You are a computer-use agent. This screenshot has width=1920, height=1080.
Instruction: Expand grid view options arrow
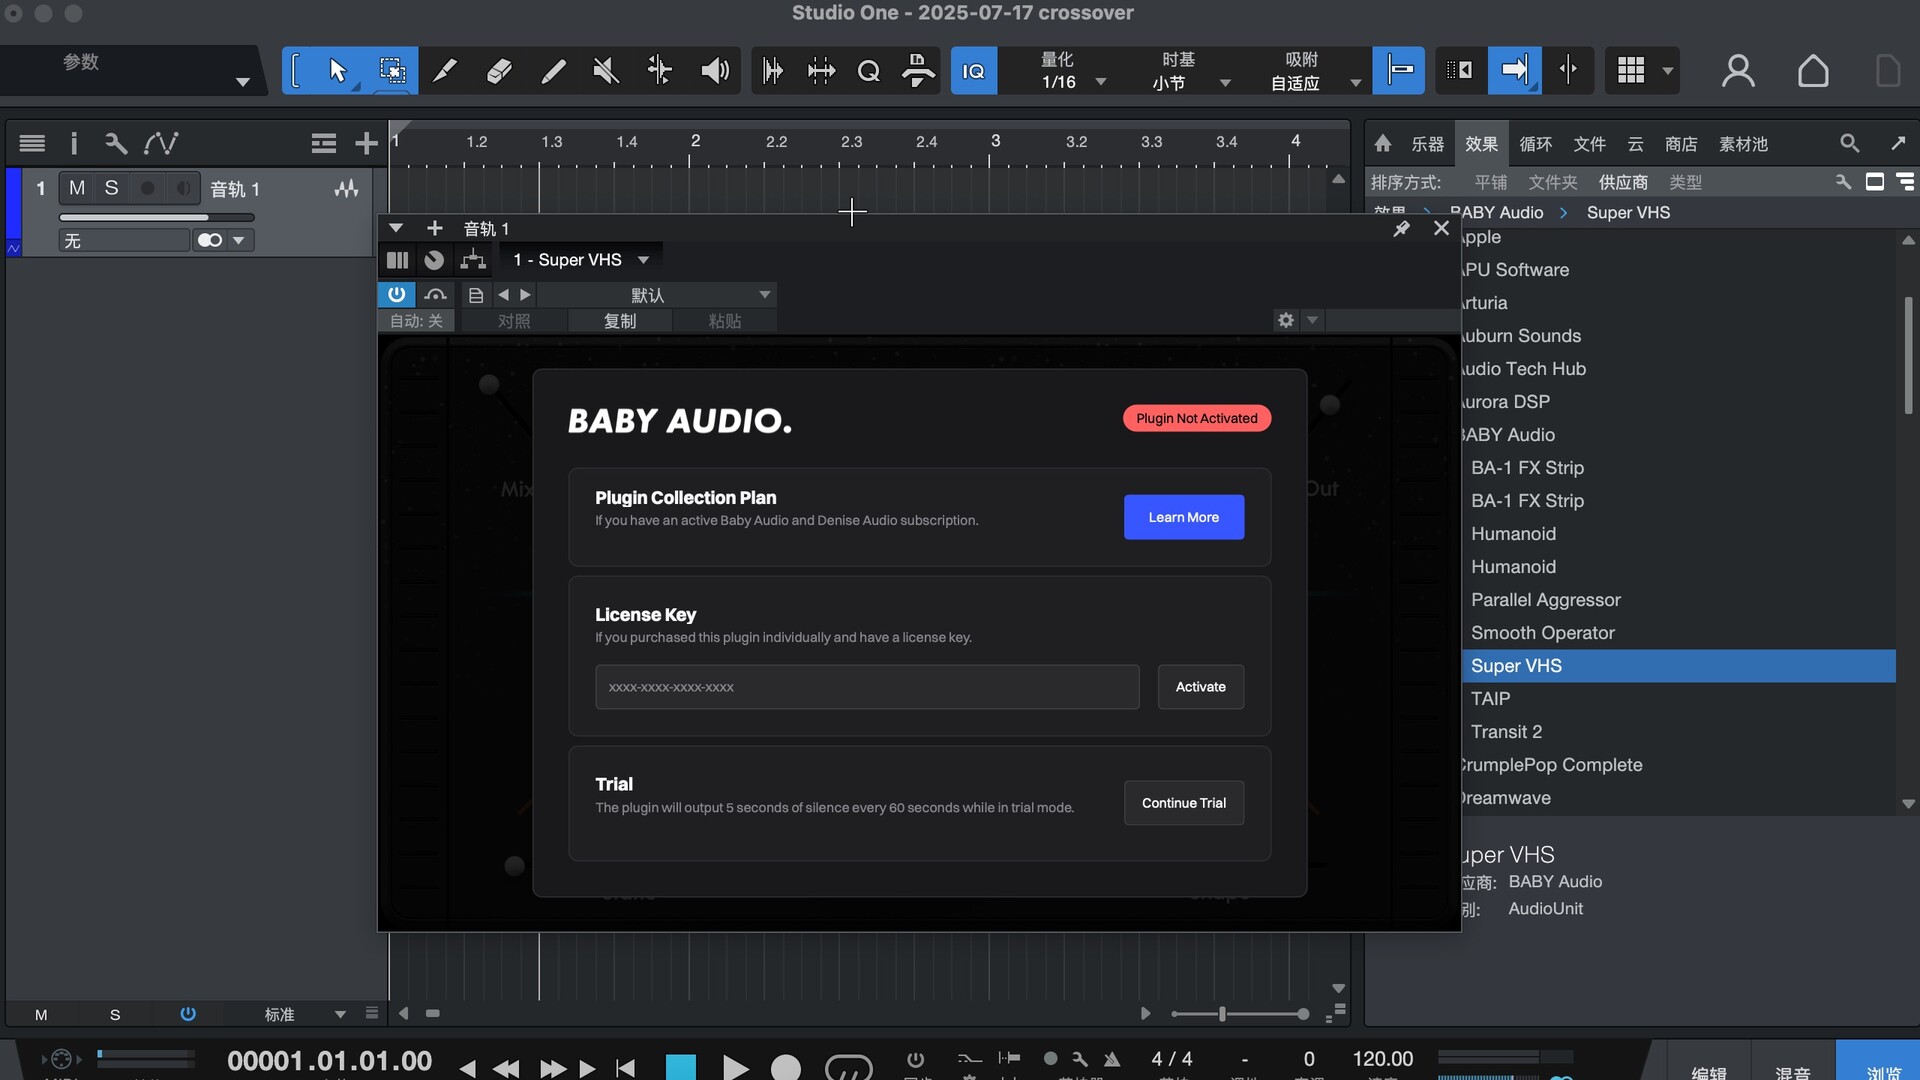1667,71
